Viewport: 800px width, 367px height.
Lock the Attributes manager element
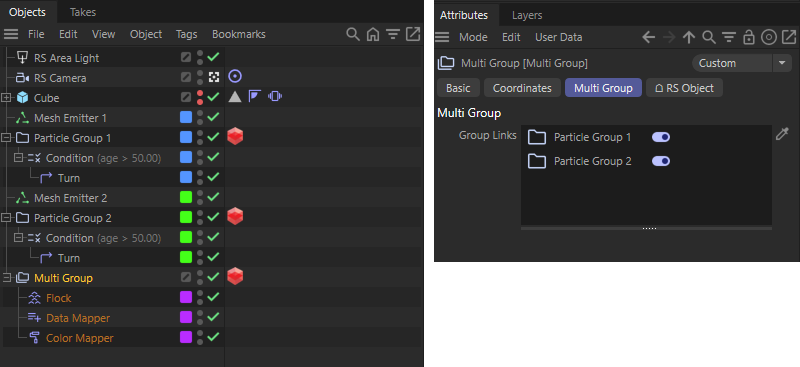point(748,37)
